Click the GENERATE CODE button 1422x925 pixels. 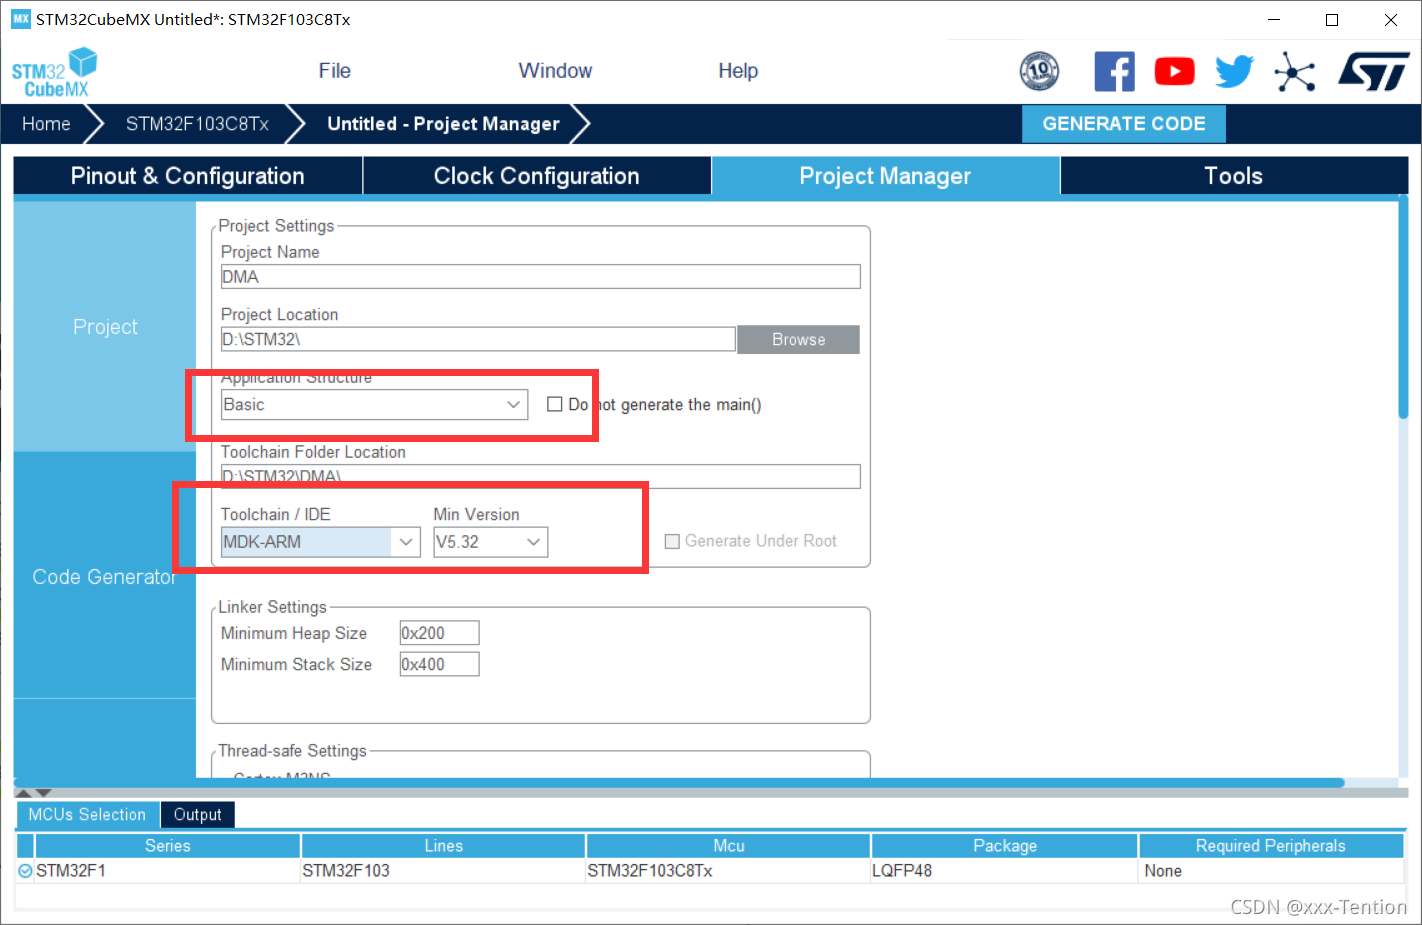1124,124
